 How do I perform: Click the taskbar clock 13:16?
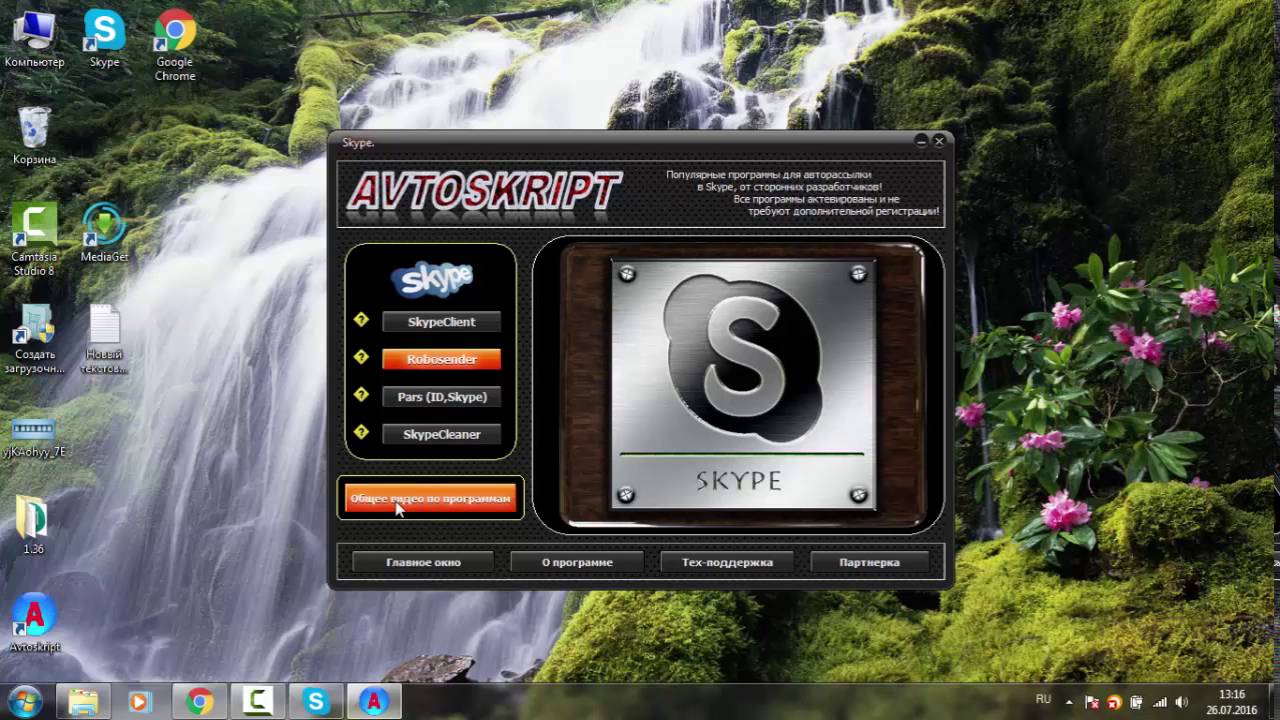[1232, 702]
